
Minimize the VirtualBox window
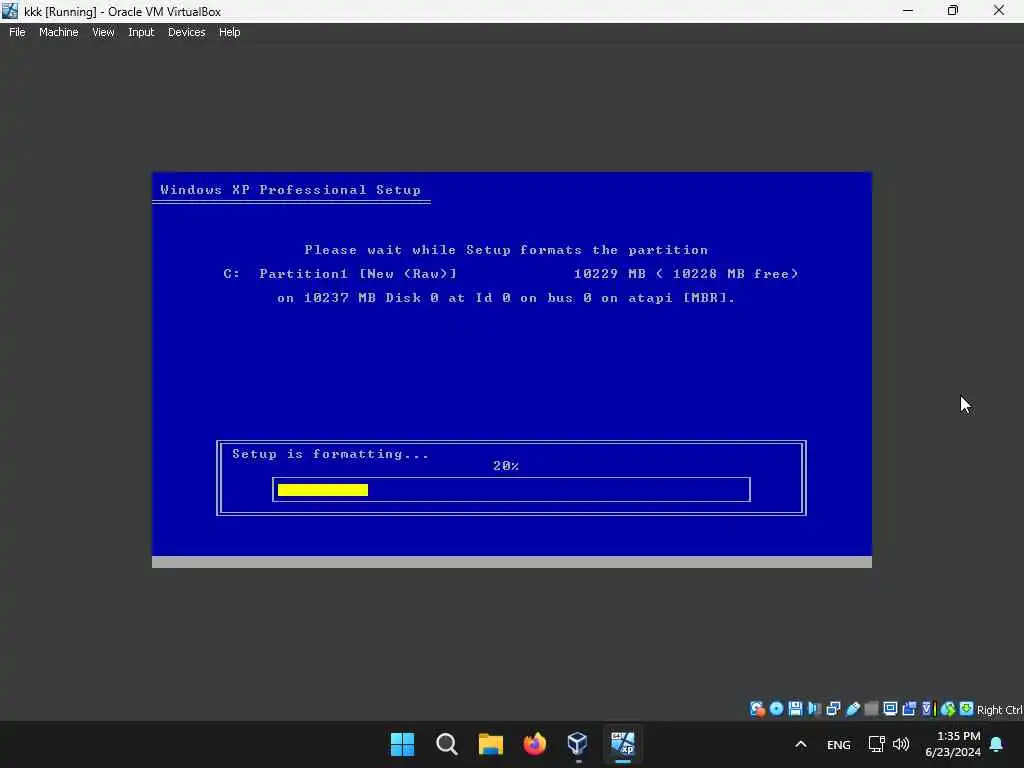click(908, 11)
